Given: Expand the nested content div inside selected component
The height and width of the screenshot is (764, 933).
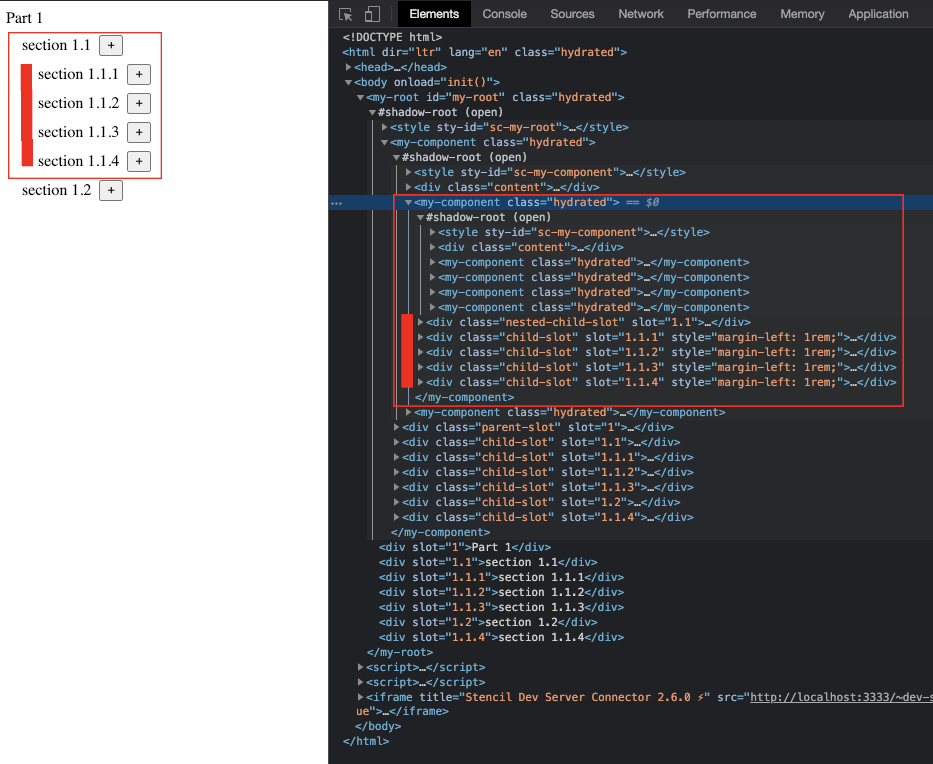Looking at the screenshot, I should click(433, 248).
